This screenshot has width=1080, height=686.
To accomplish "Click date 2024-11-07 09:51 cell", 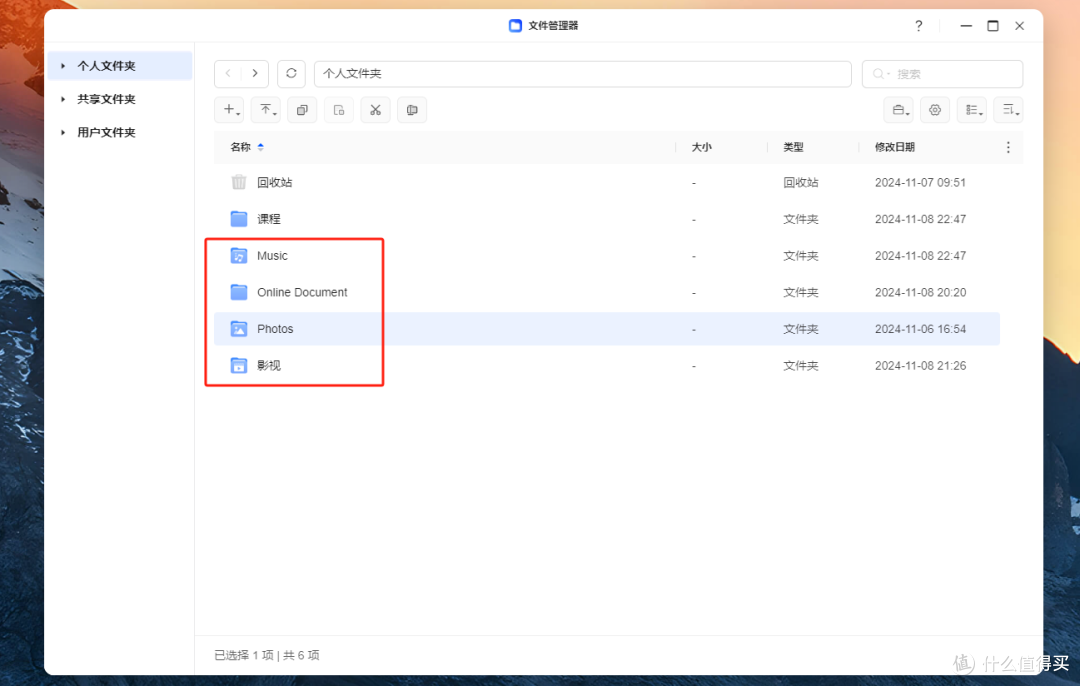I will 920,183.
